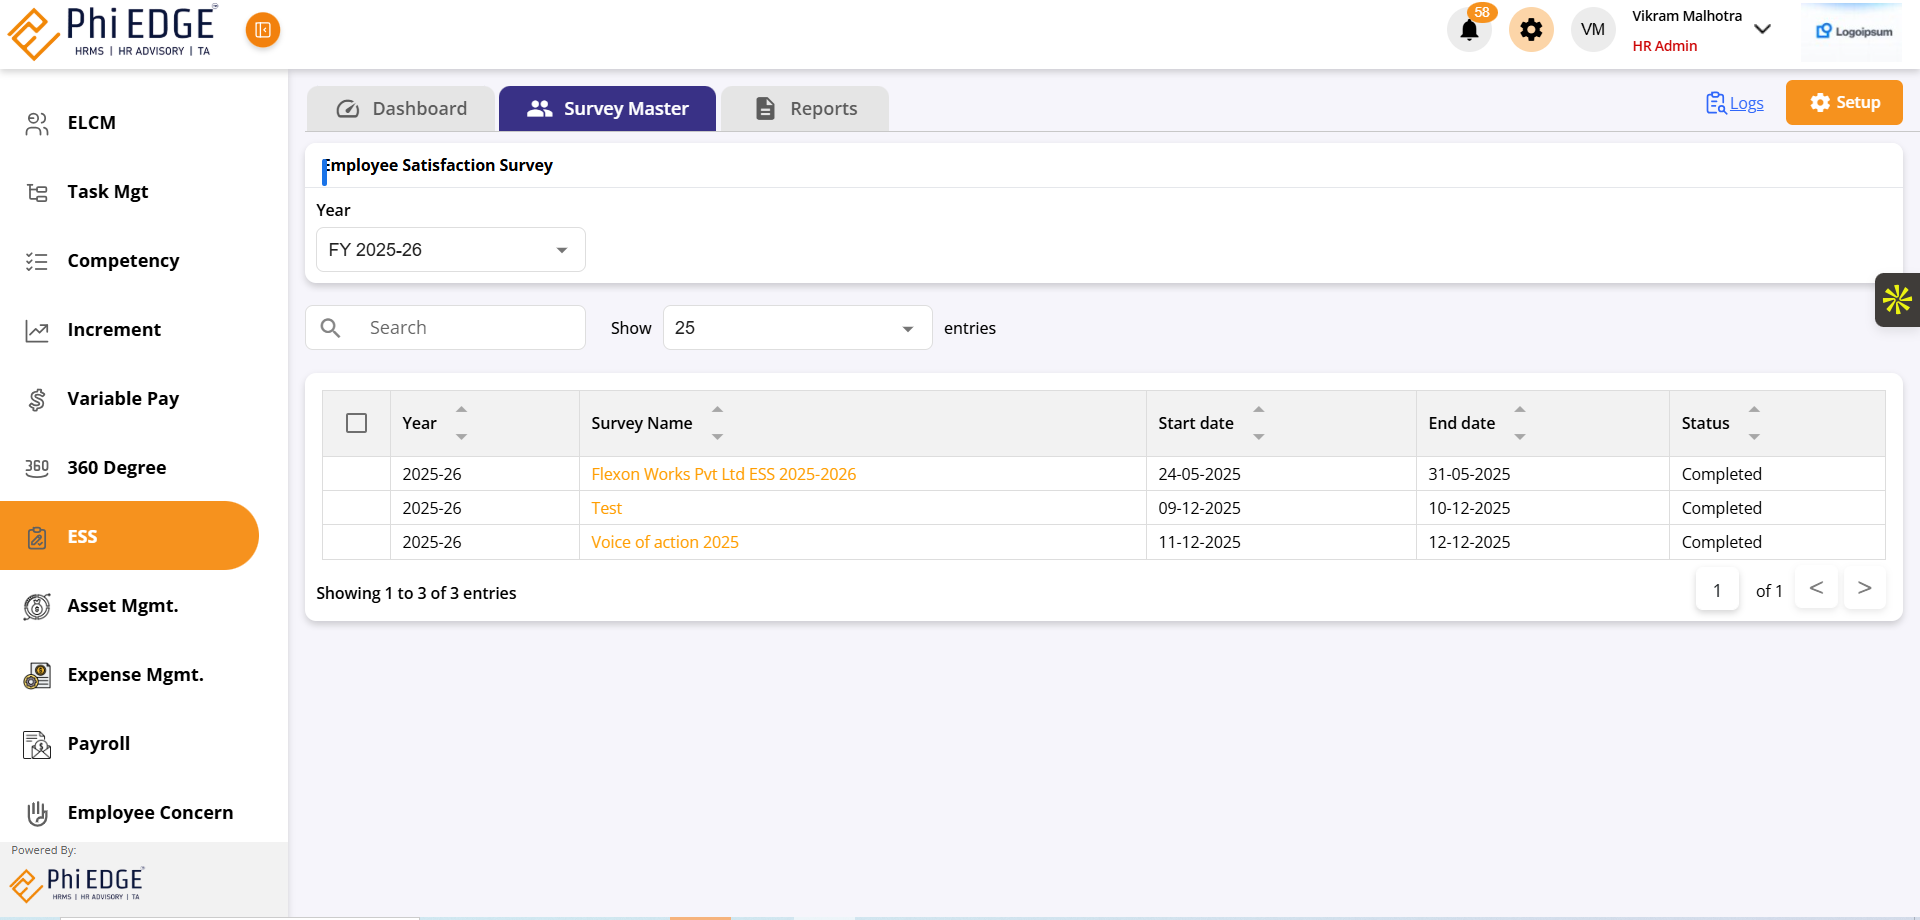Open Payroll from the sidebar
1920x920 pixels.
98,744
